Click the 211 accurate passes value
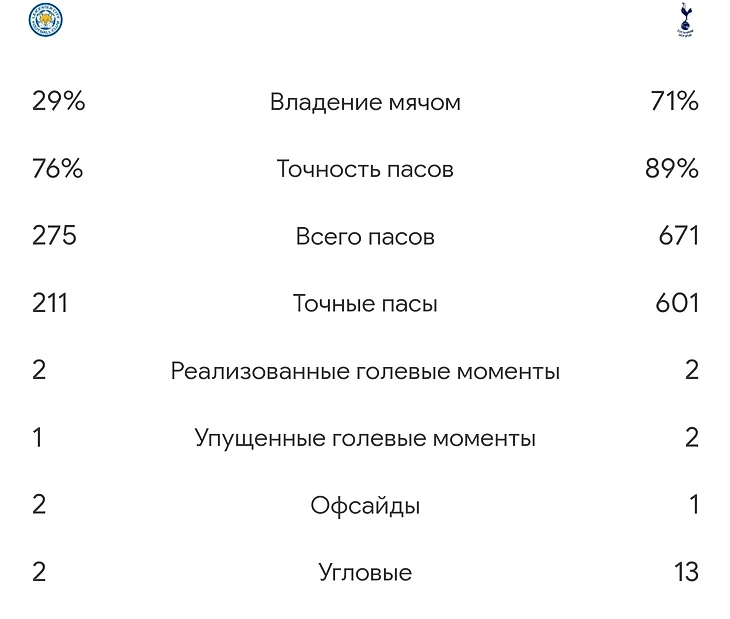Image resolution: width=730 pixels, height=619 pixels. [50, 303]
